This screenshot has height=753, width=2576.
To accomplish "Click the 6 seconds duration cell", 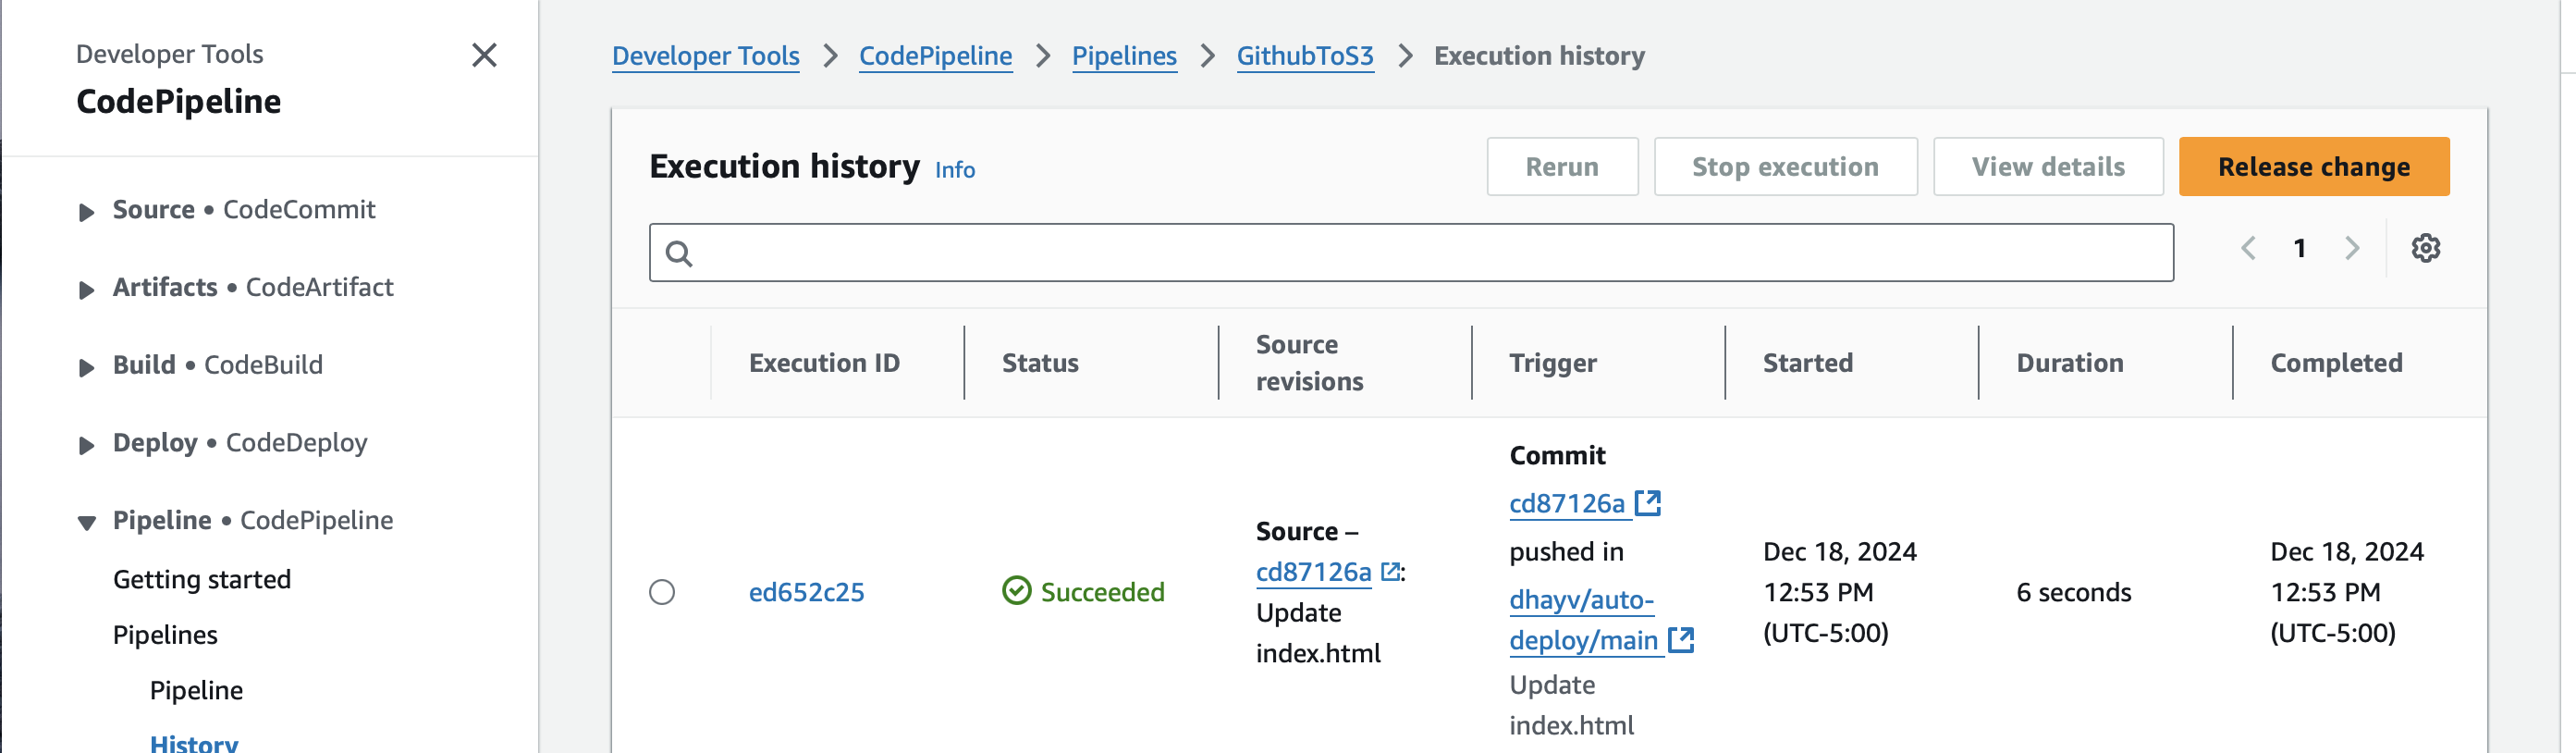I will [x=2073, y=592].
